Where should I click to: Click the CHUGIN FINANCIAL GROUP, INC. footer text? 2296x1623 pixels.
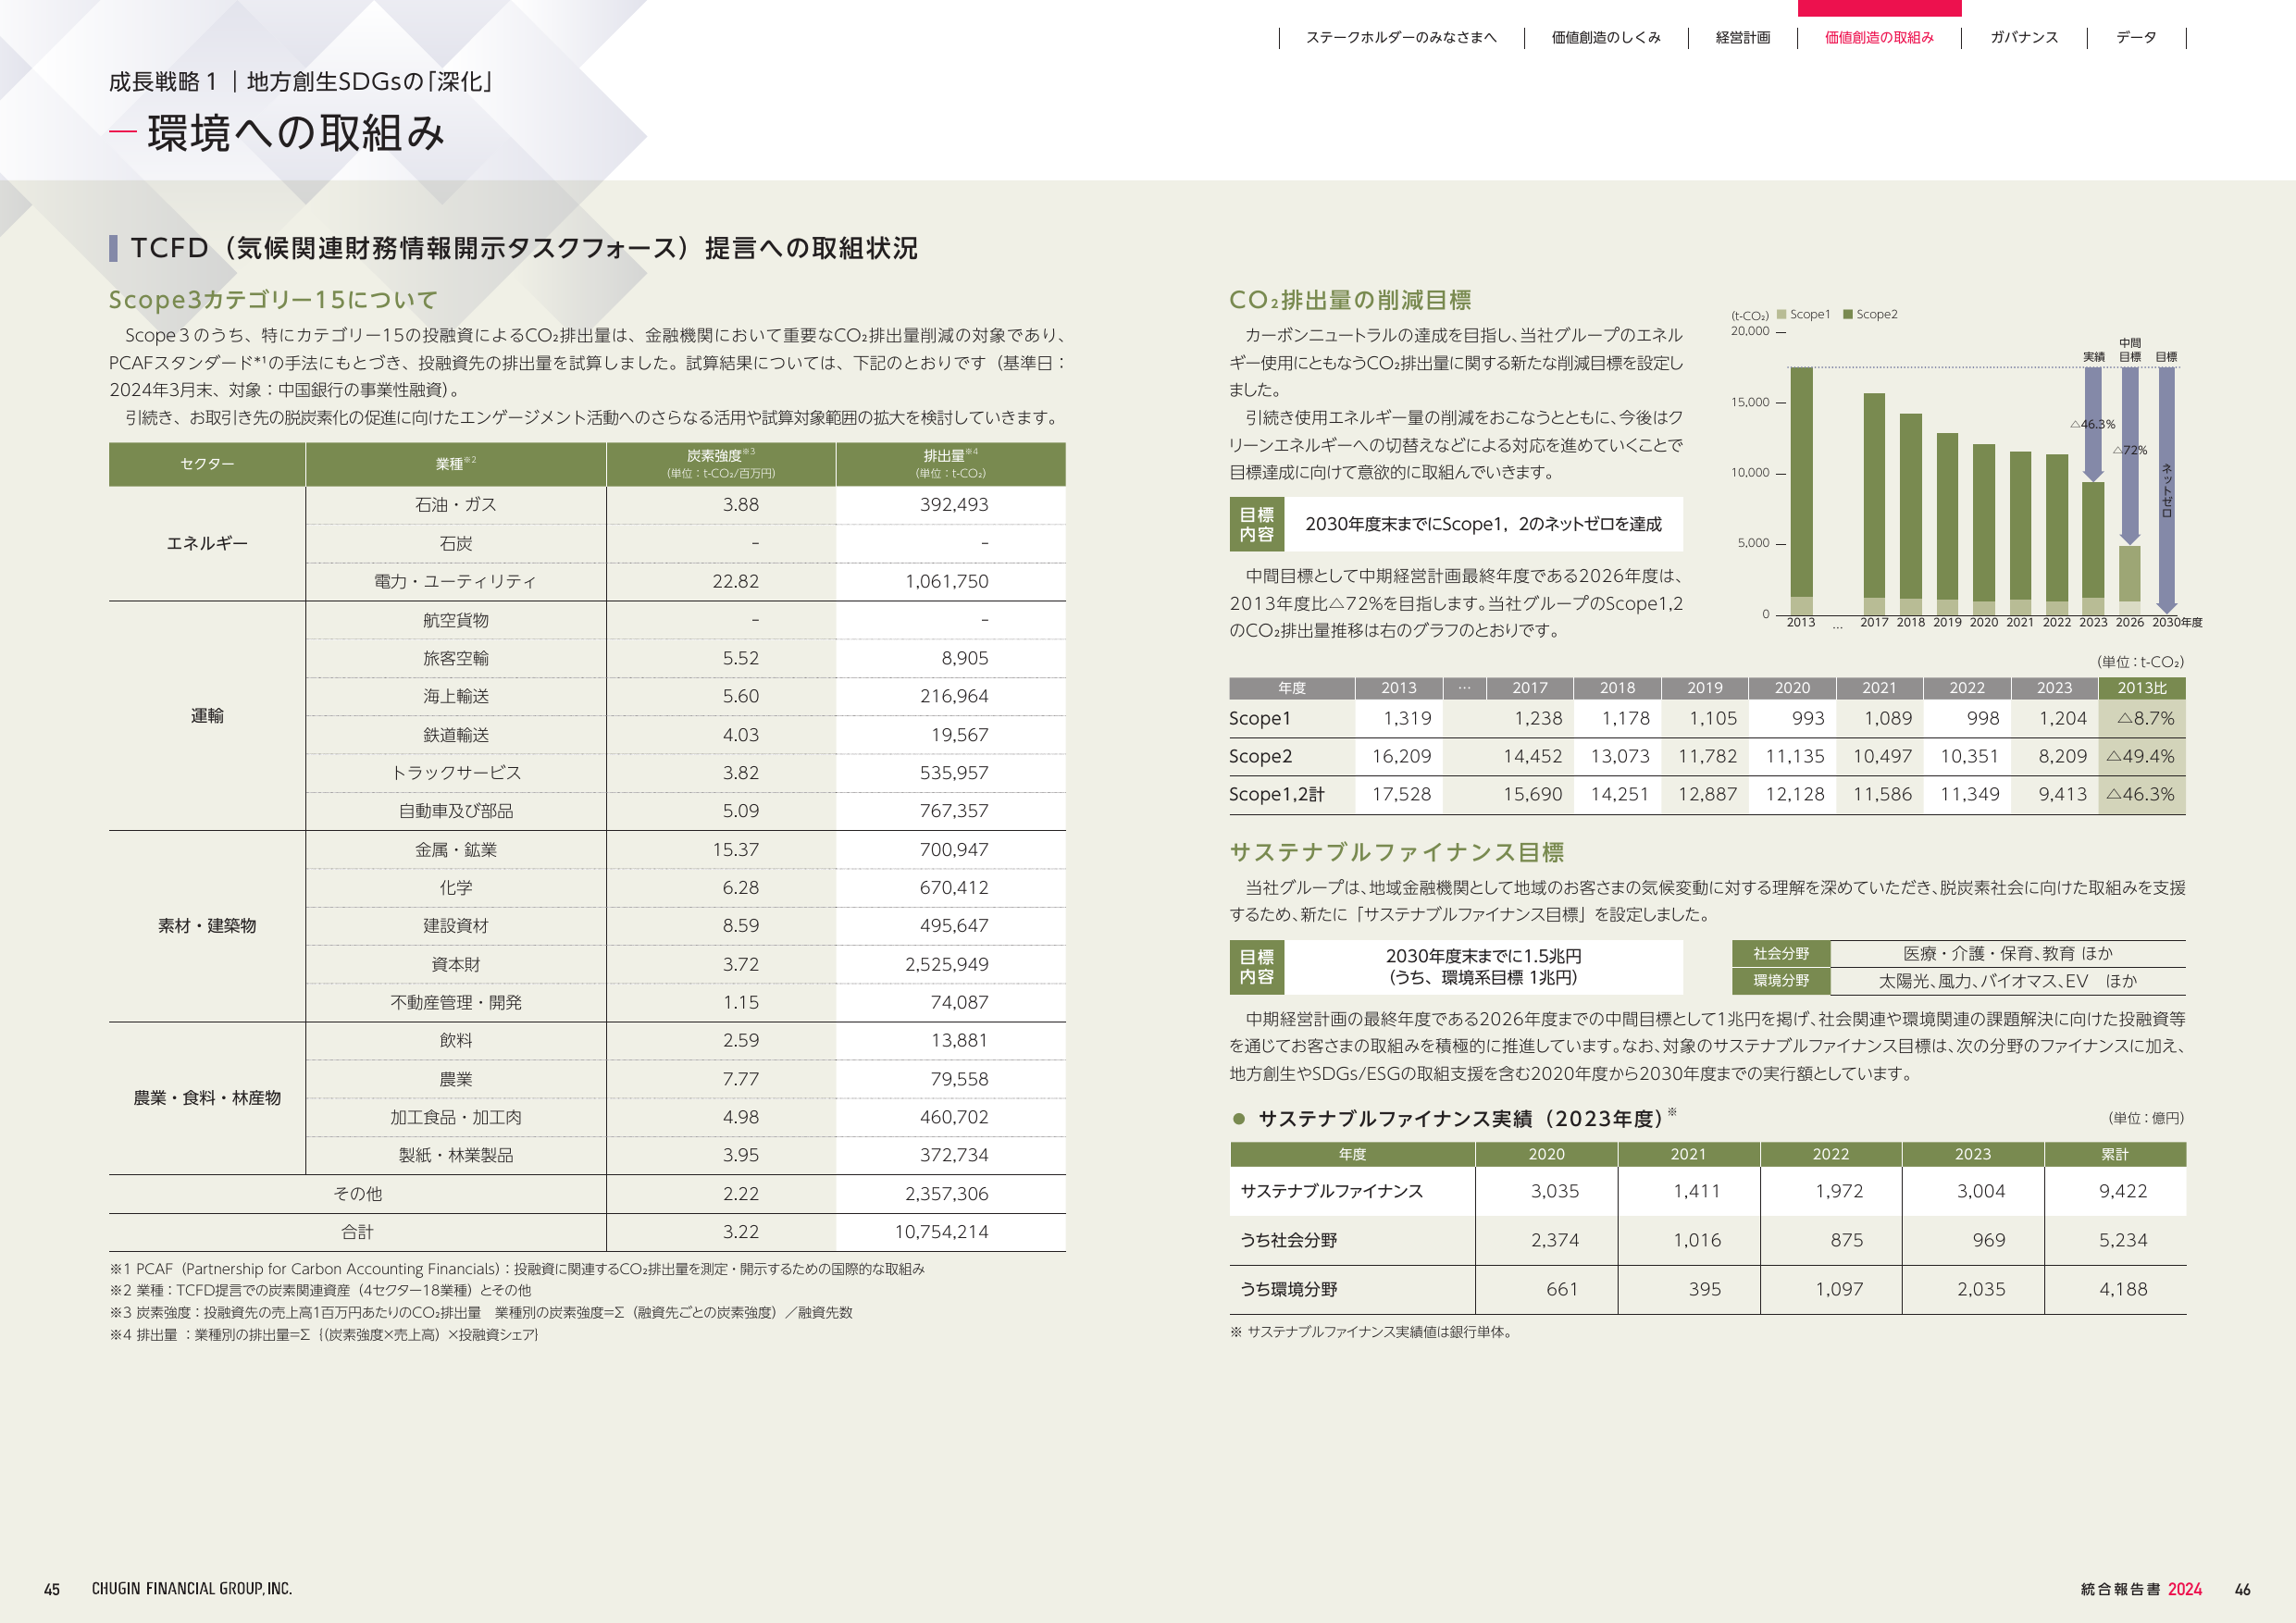192,1589
